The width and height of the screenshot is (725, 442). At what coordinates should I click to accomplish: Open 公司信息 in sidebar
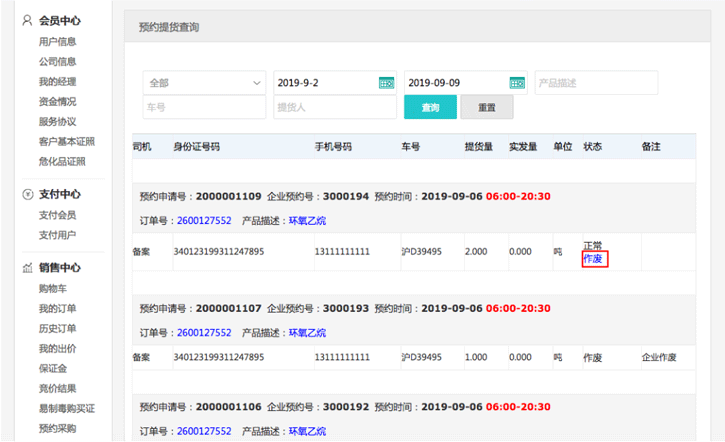(x=57, y=61)
